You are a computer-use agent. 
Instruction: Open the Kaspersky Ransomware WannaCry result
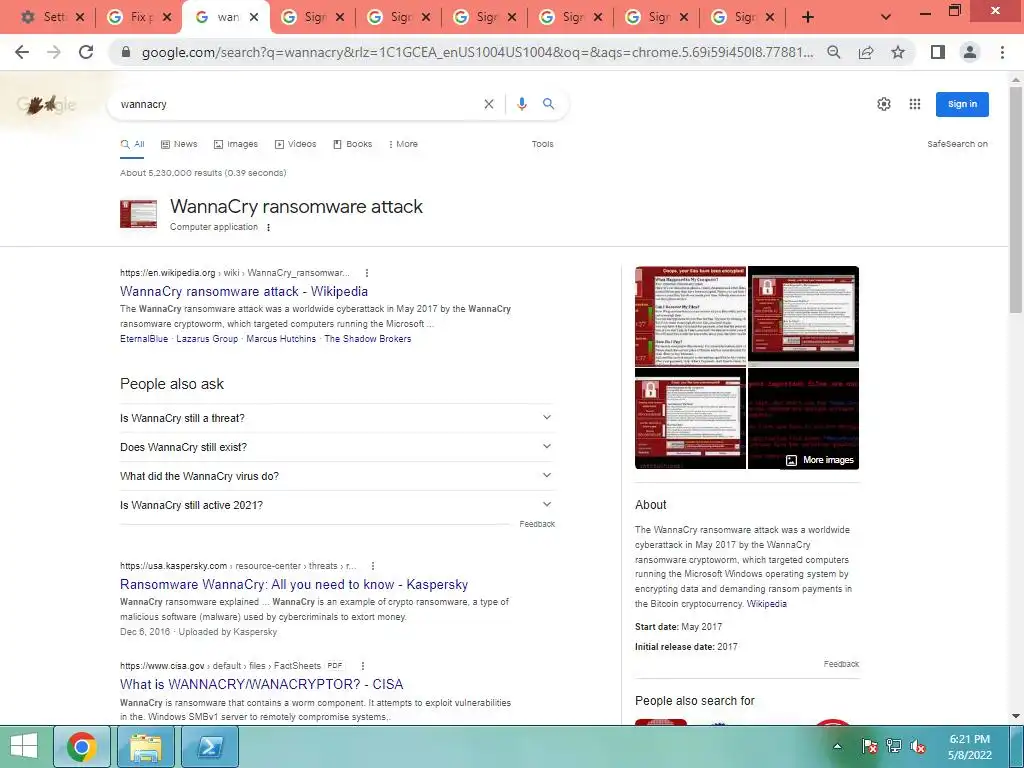tap(294, 584)
